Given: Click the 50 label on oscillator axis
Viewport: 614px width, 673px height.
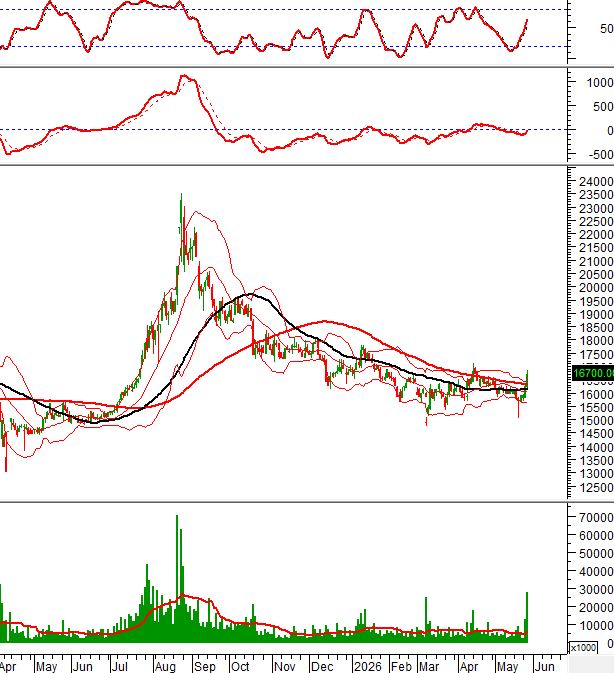Looking at the screenshot, I should click(x=607, y=29).
